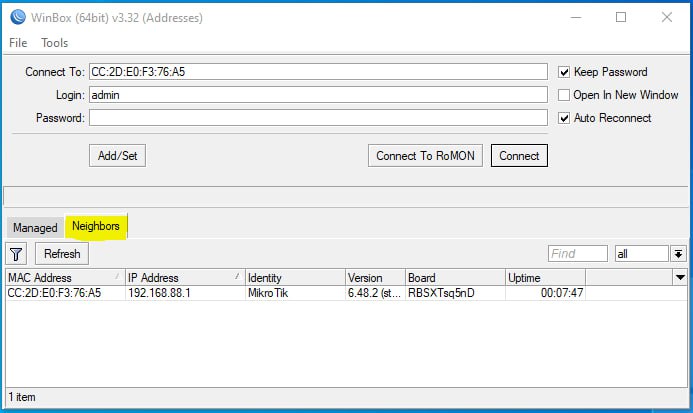Toggle Keep Password checkbox
This screenshot has height=413, width=693.
pyautogui.click(x=564, y=72)
